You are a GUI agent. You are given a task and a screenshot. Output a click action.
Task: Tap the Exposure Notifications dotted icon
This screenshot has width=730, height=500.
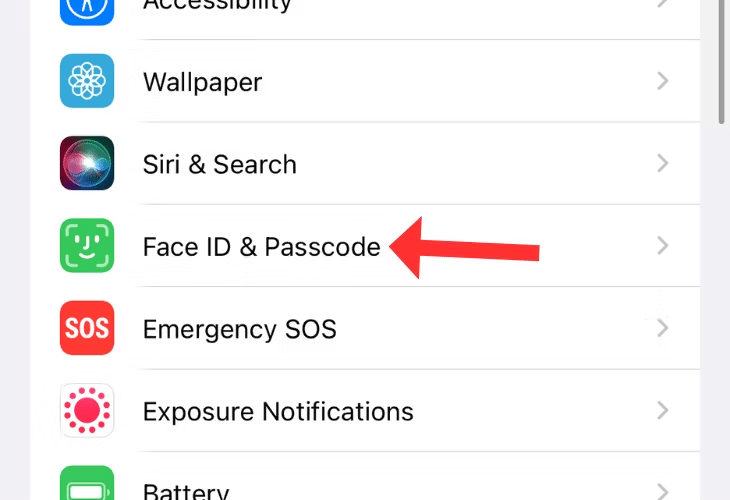87,410
